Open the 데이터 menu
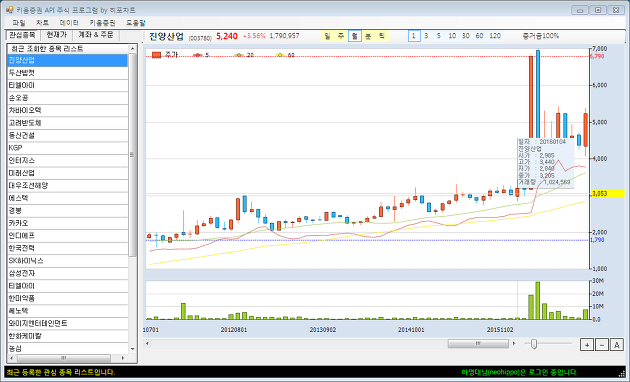Screen dimensions: 630x382 click(x=69, y=23)
